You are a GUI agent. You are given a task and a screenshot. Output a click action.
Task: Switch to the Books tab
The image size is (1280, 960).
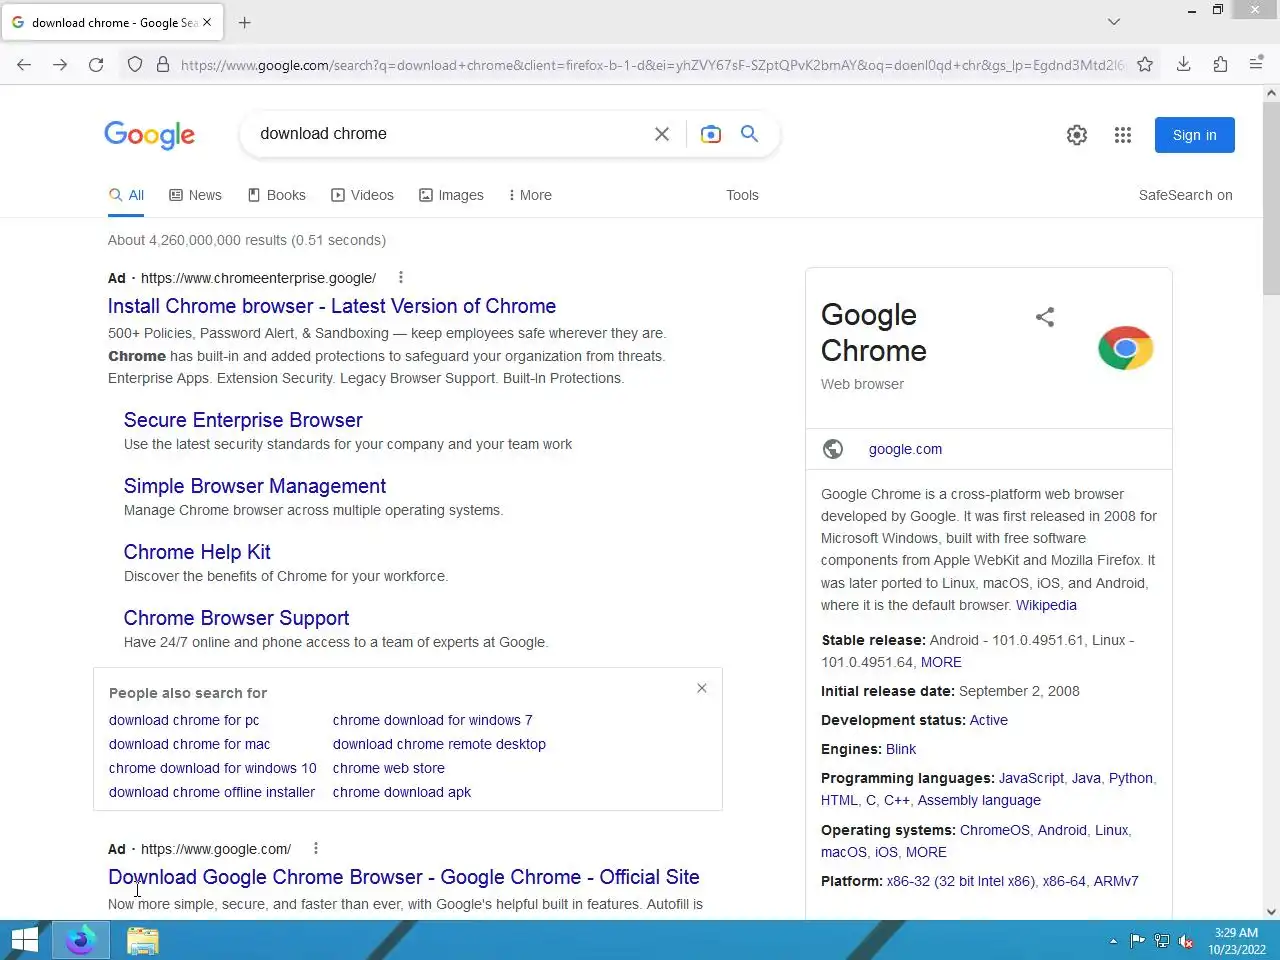pyautogui.click(x=277, y=195)
